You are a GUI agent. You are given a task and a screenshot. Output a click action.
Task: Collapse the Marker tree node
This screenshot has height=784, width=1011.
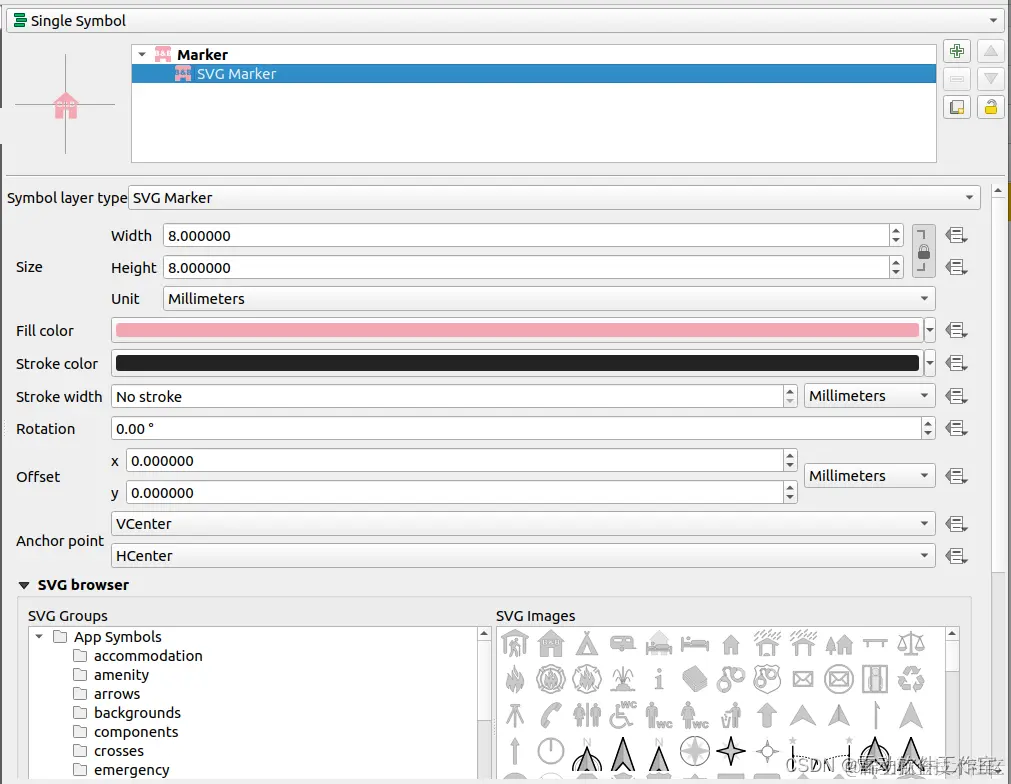point(142,55)
